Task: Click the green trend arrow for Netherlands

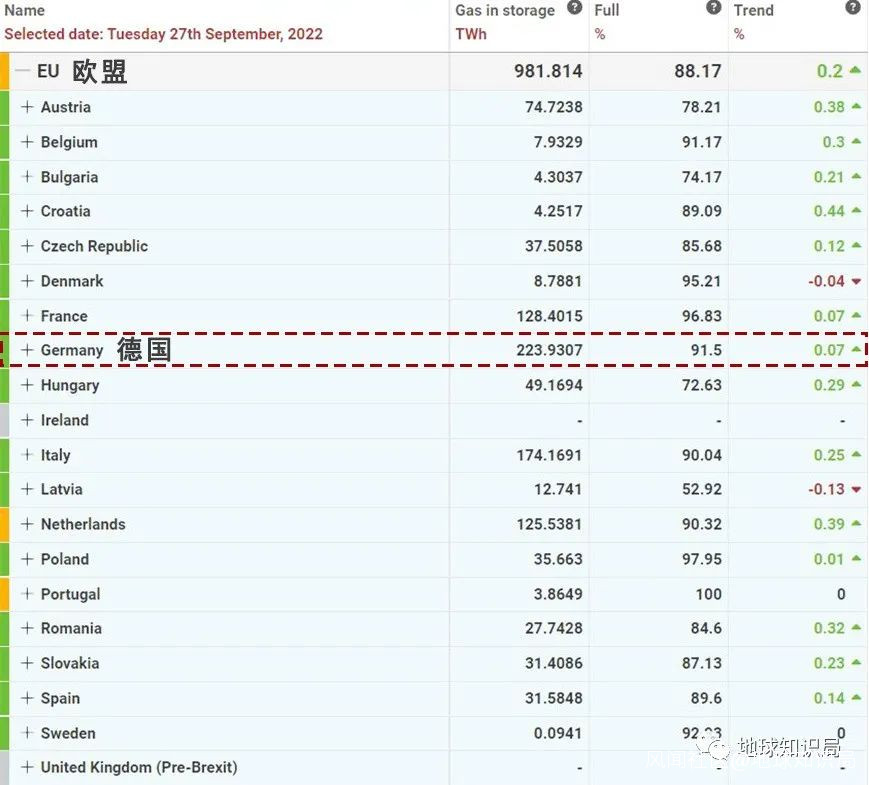Action: point(855,524)
